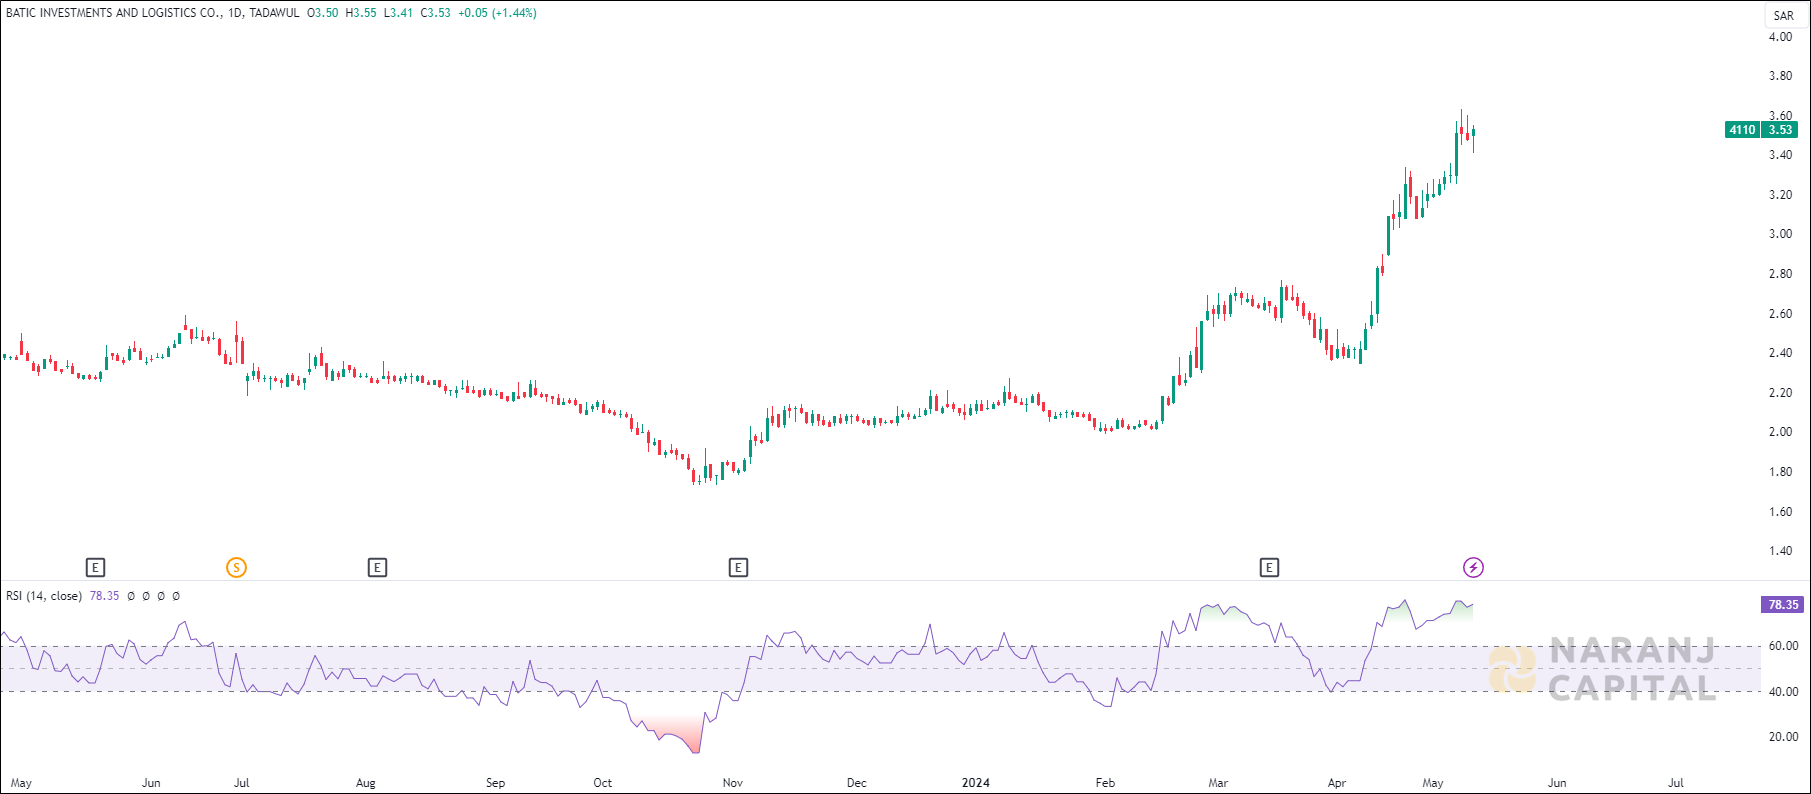The height and width of the screenshot is (794, 1811).
Task: Click the 60.00 RSI axis label
Action: (1783, 646)
